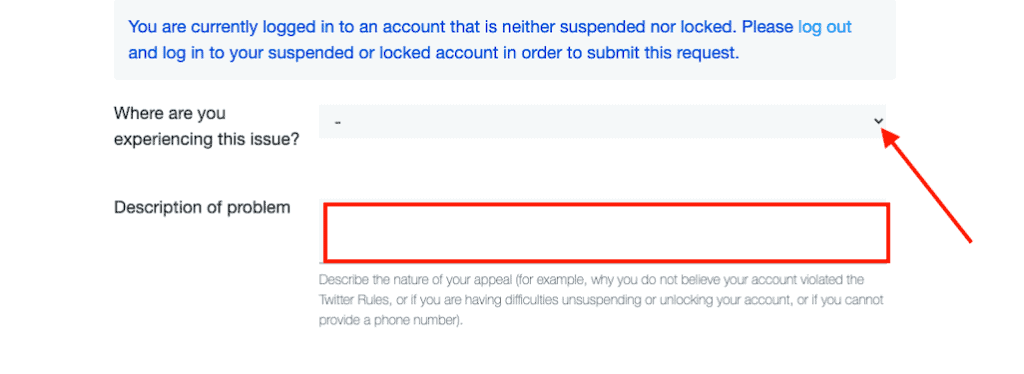Click the small down-arrow icon beside the dash
The width and height of the screenshot is (1024, 374).
click(878, 121)
